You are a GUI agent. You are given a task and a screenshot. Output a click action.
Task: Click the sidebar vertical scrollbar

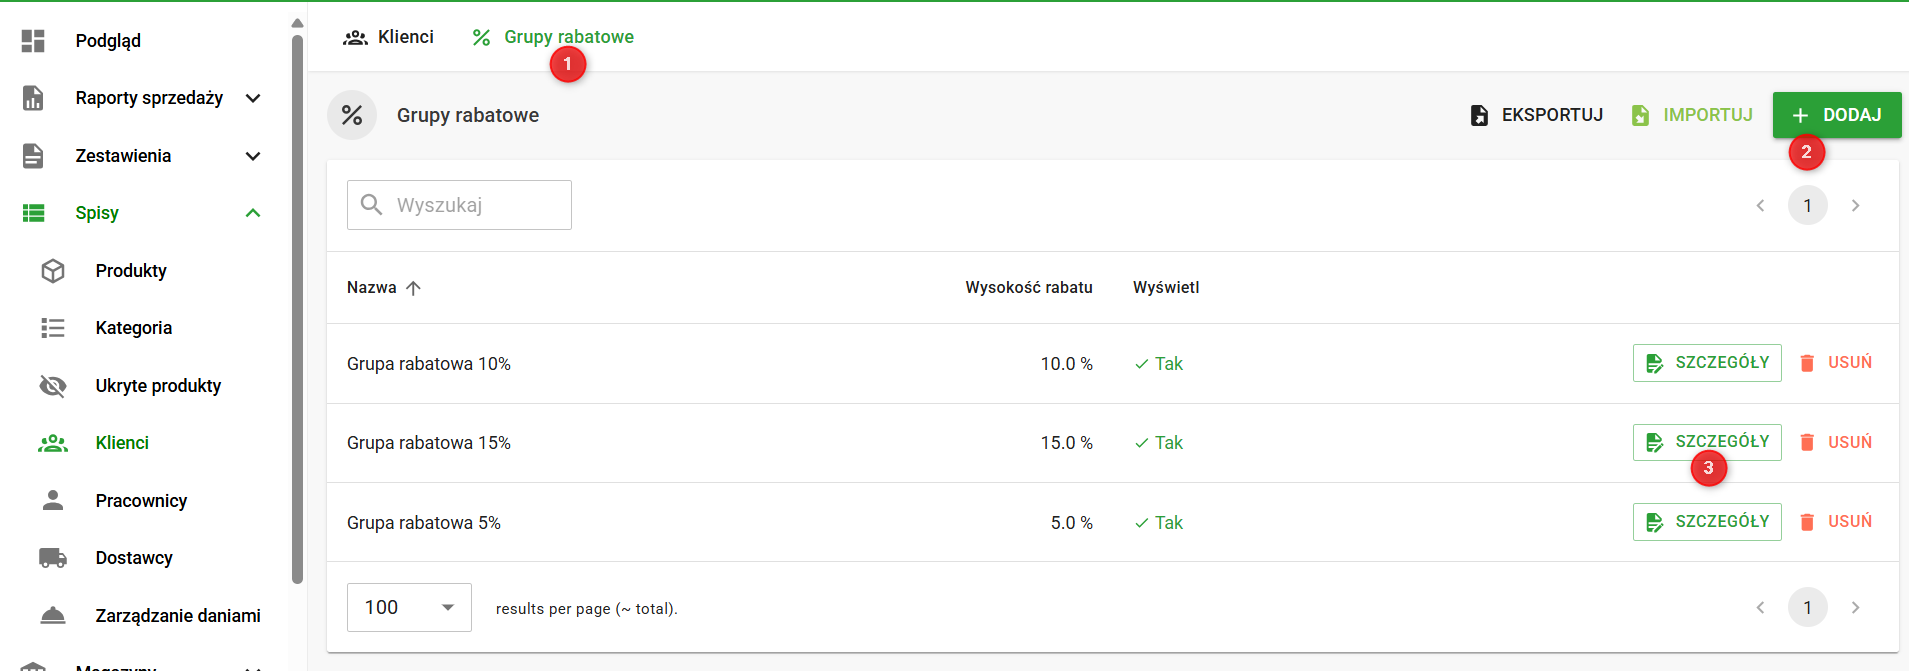point(297,300)
